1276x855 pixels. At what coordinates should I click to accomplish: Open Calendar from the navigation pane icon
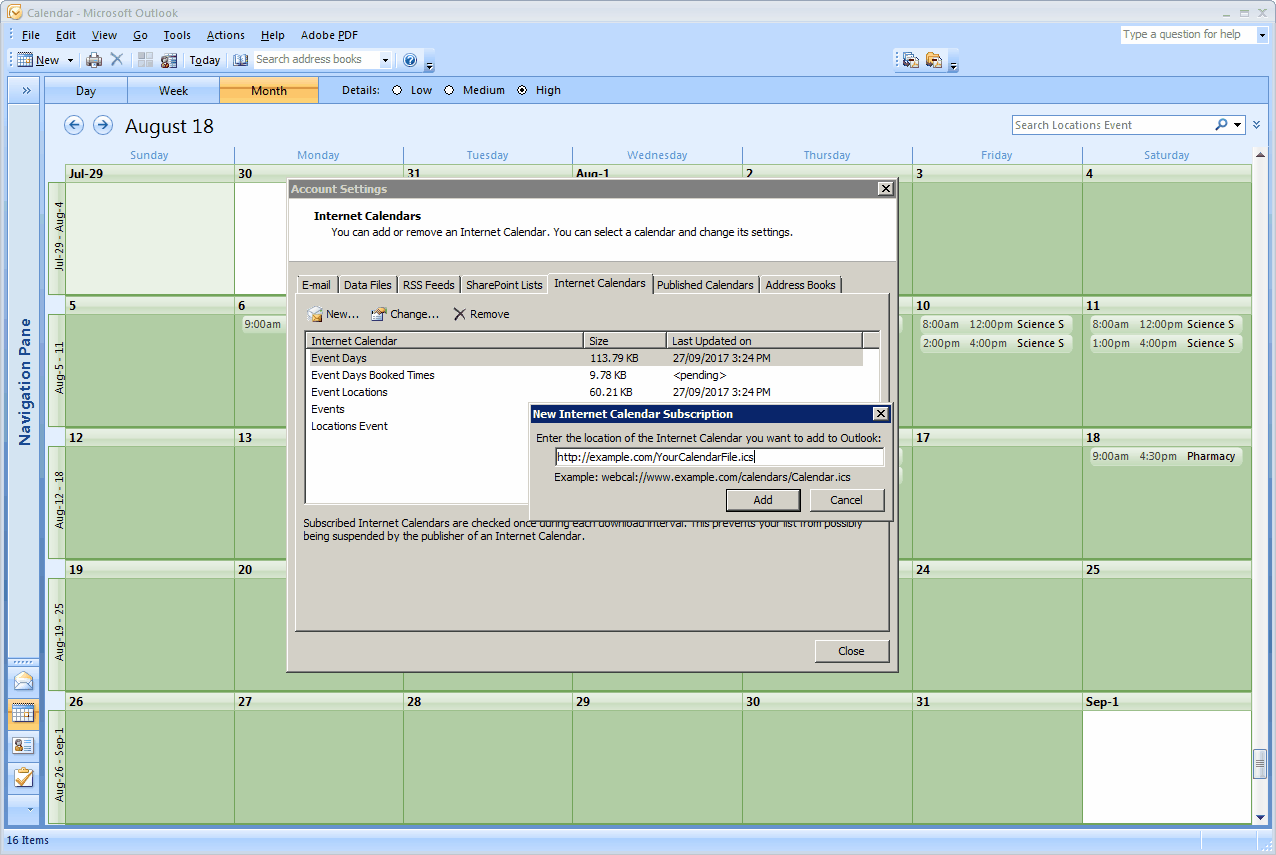23,713
